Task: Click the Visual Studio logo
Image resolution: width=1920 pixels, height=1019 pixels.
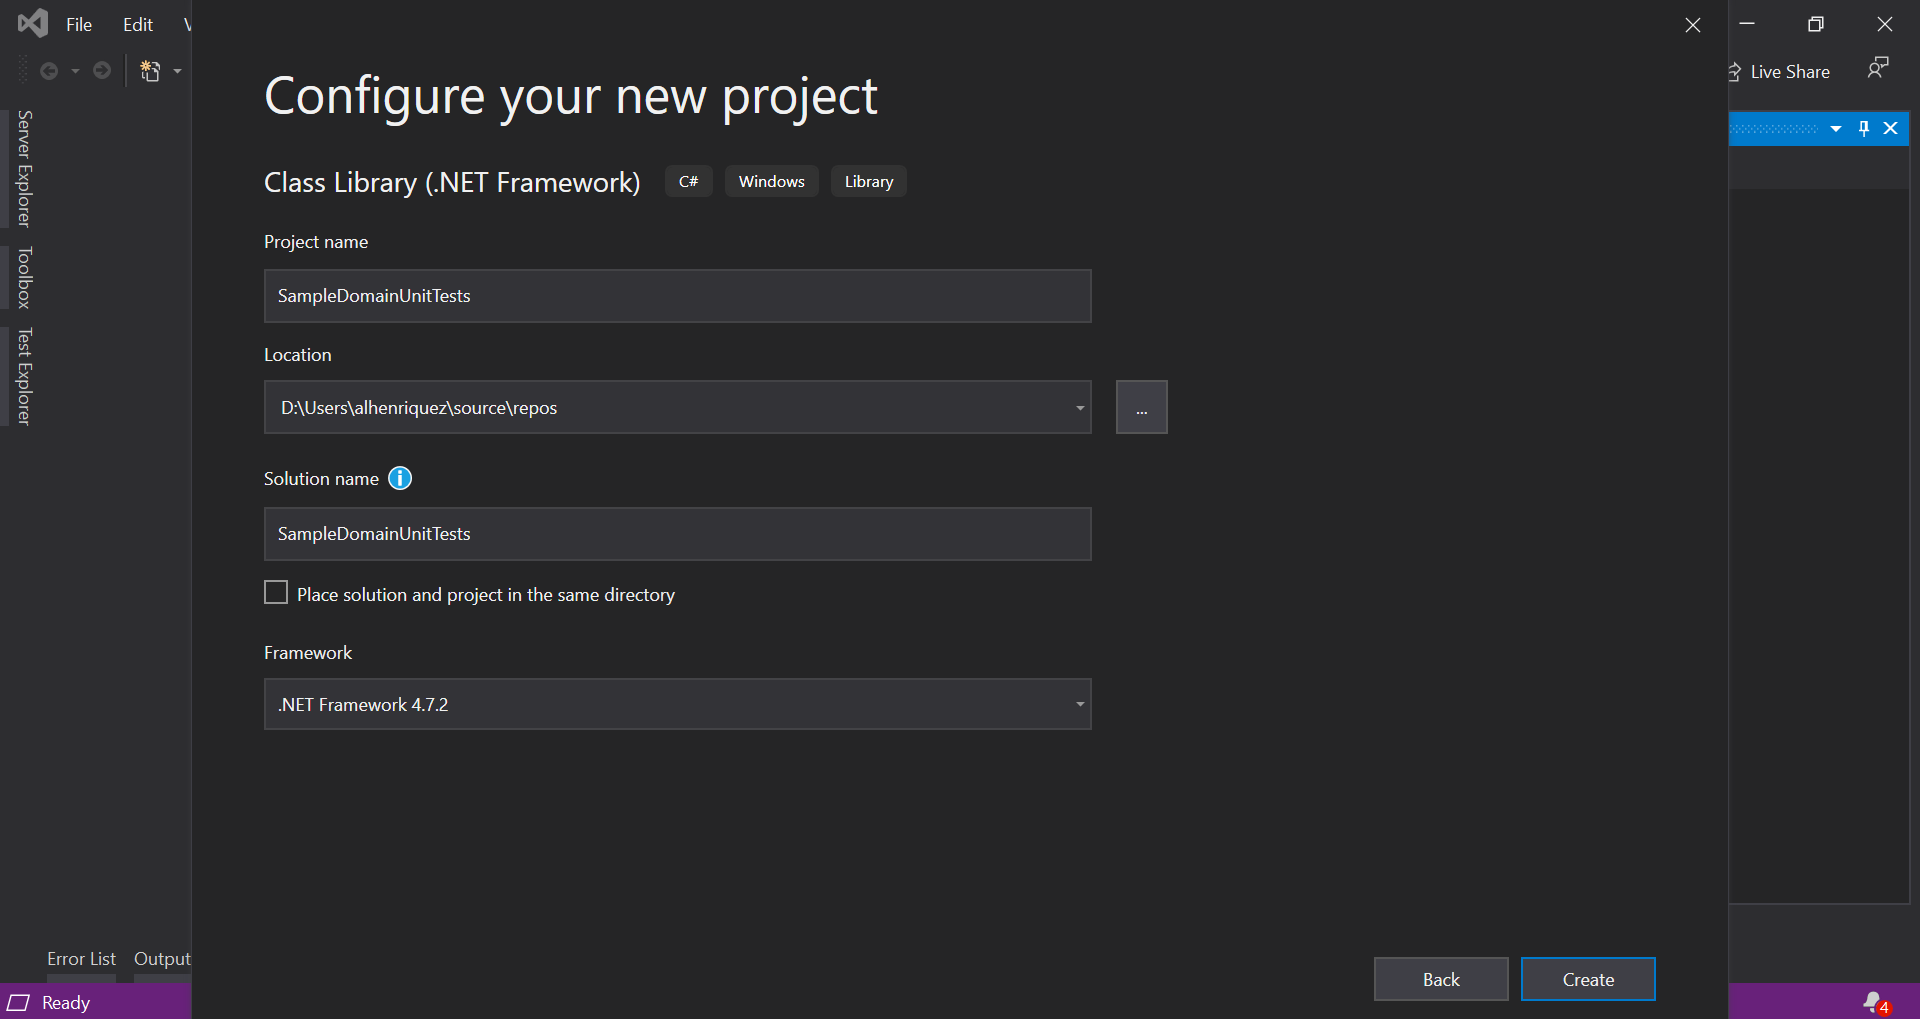Action: (32, 23)
